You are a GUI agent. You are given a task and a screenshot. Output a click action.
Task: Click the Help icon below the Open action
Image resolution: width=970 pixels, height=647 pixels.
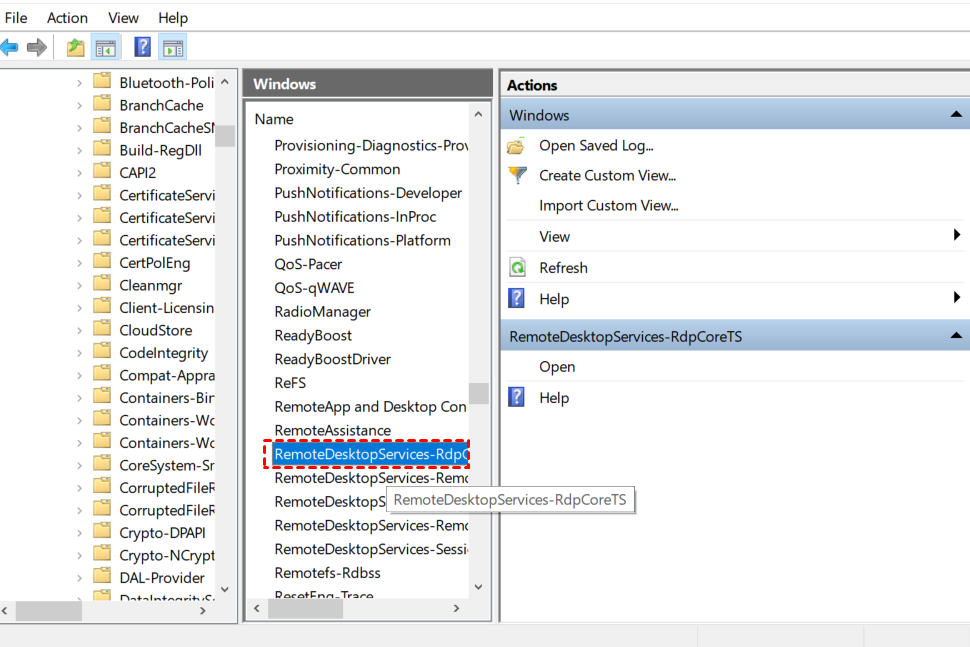[517, 398]
